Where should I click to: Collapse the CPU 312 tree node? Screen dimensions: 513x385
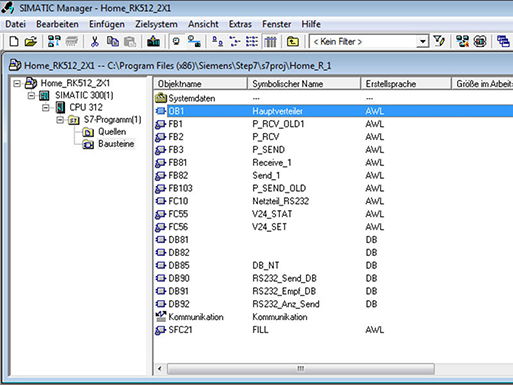[x=46, y=107]
